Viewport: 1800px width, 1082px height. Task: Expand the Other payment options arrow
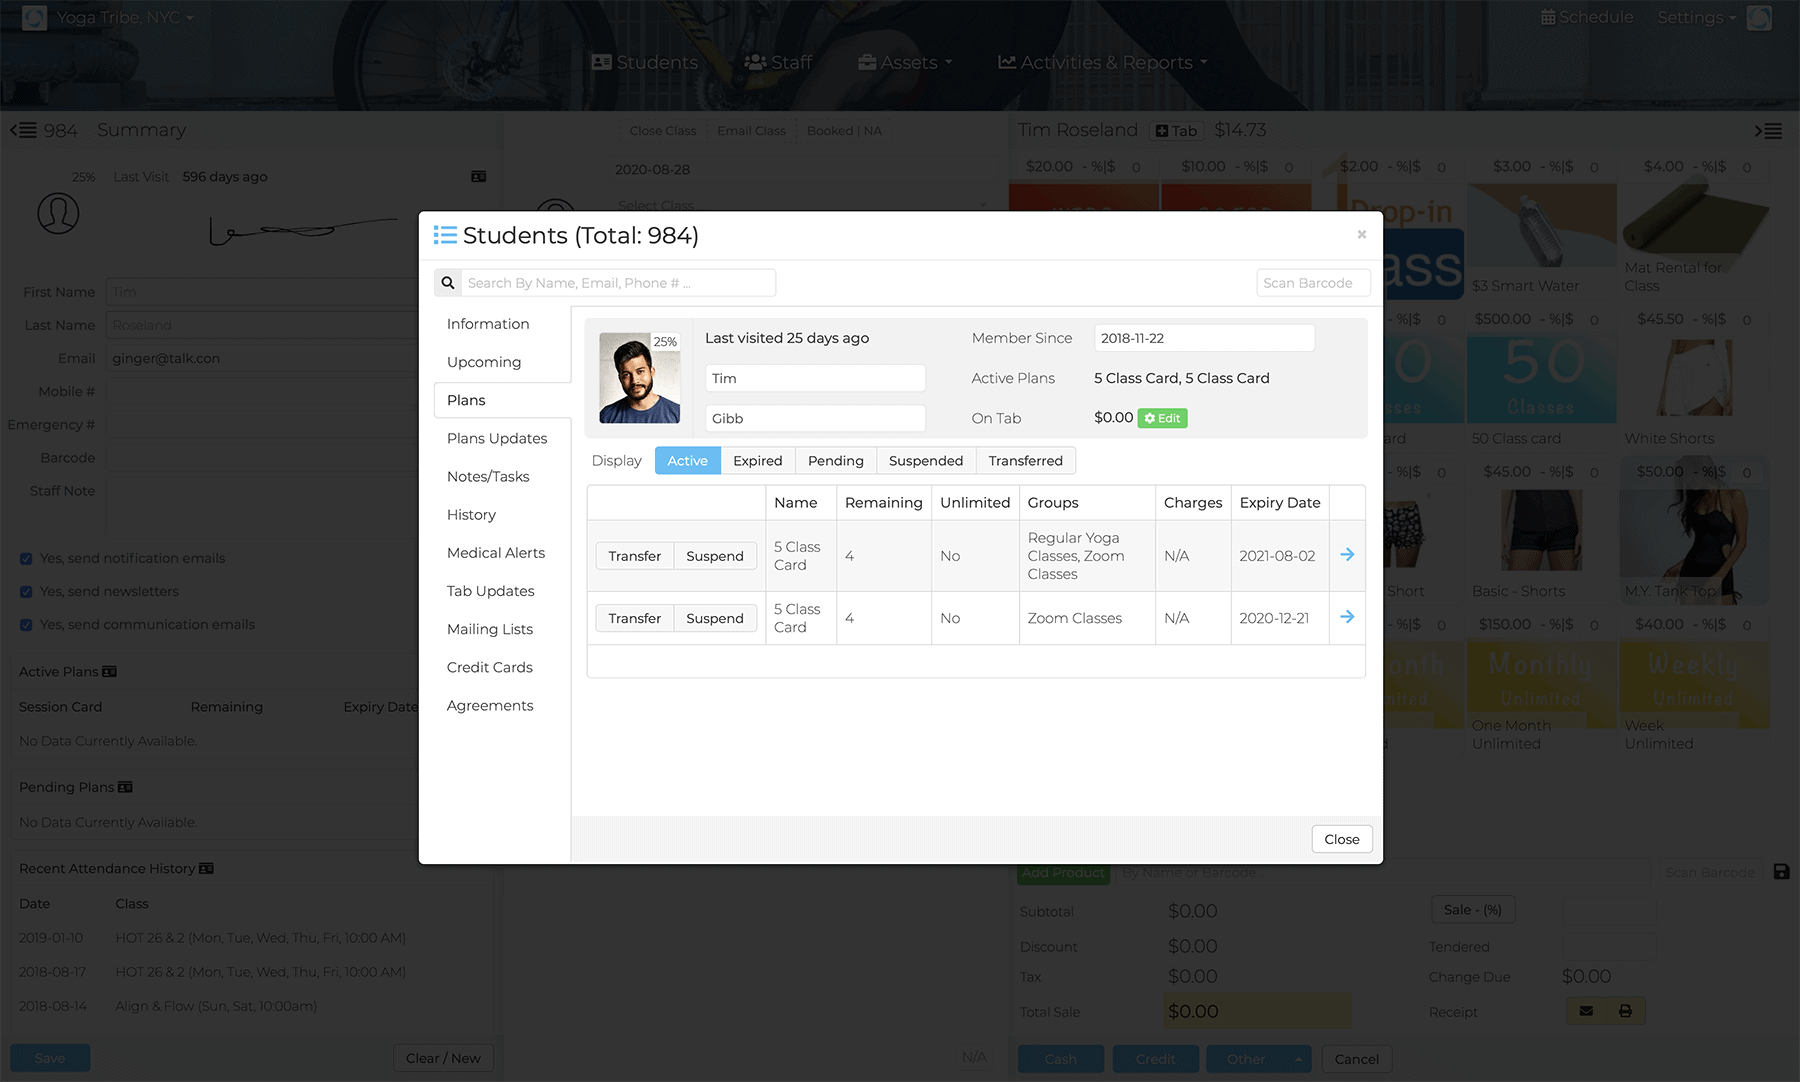(x=1298, y=1059)
